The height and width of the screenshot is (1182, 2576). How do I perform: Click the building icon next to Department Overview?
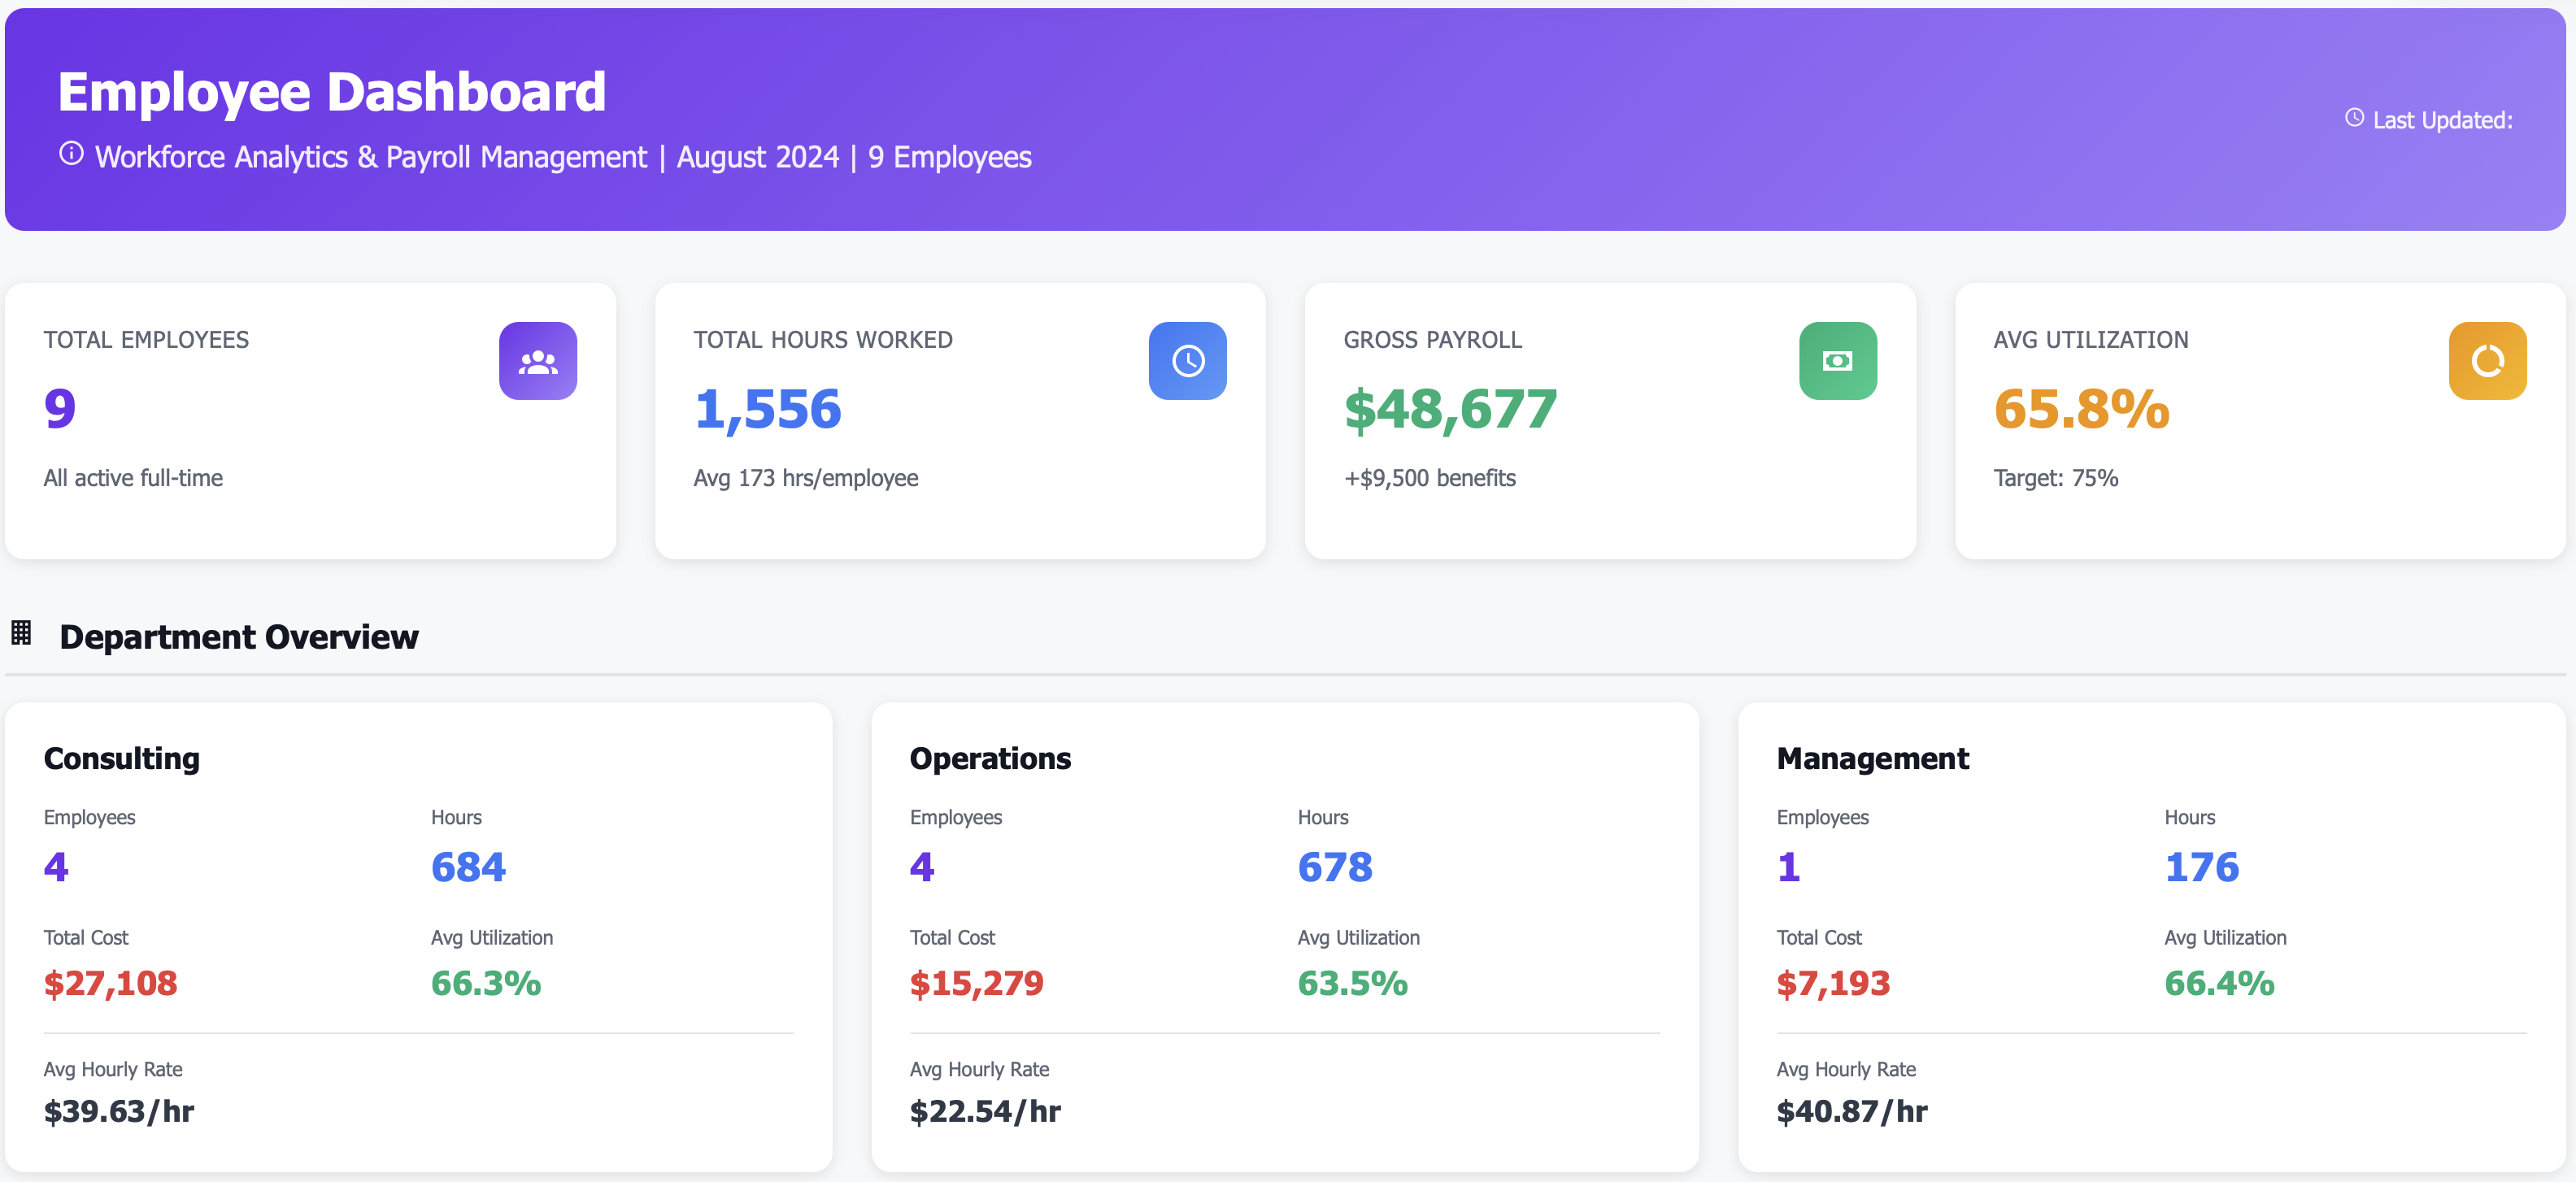20,633
